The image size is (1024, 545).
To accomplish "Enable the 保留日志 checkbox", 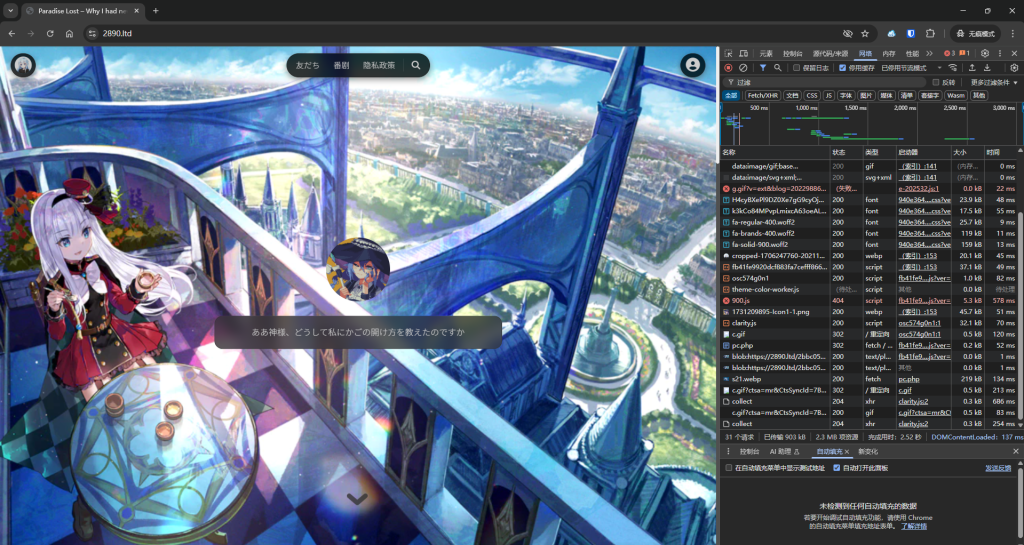I will (797, 68).
